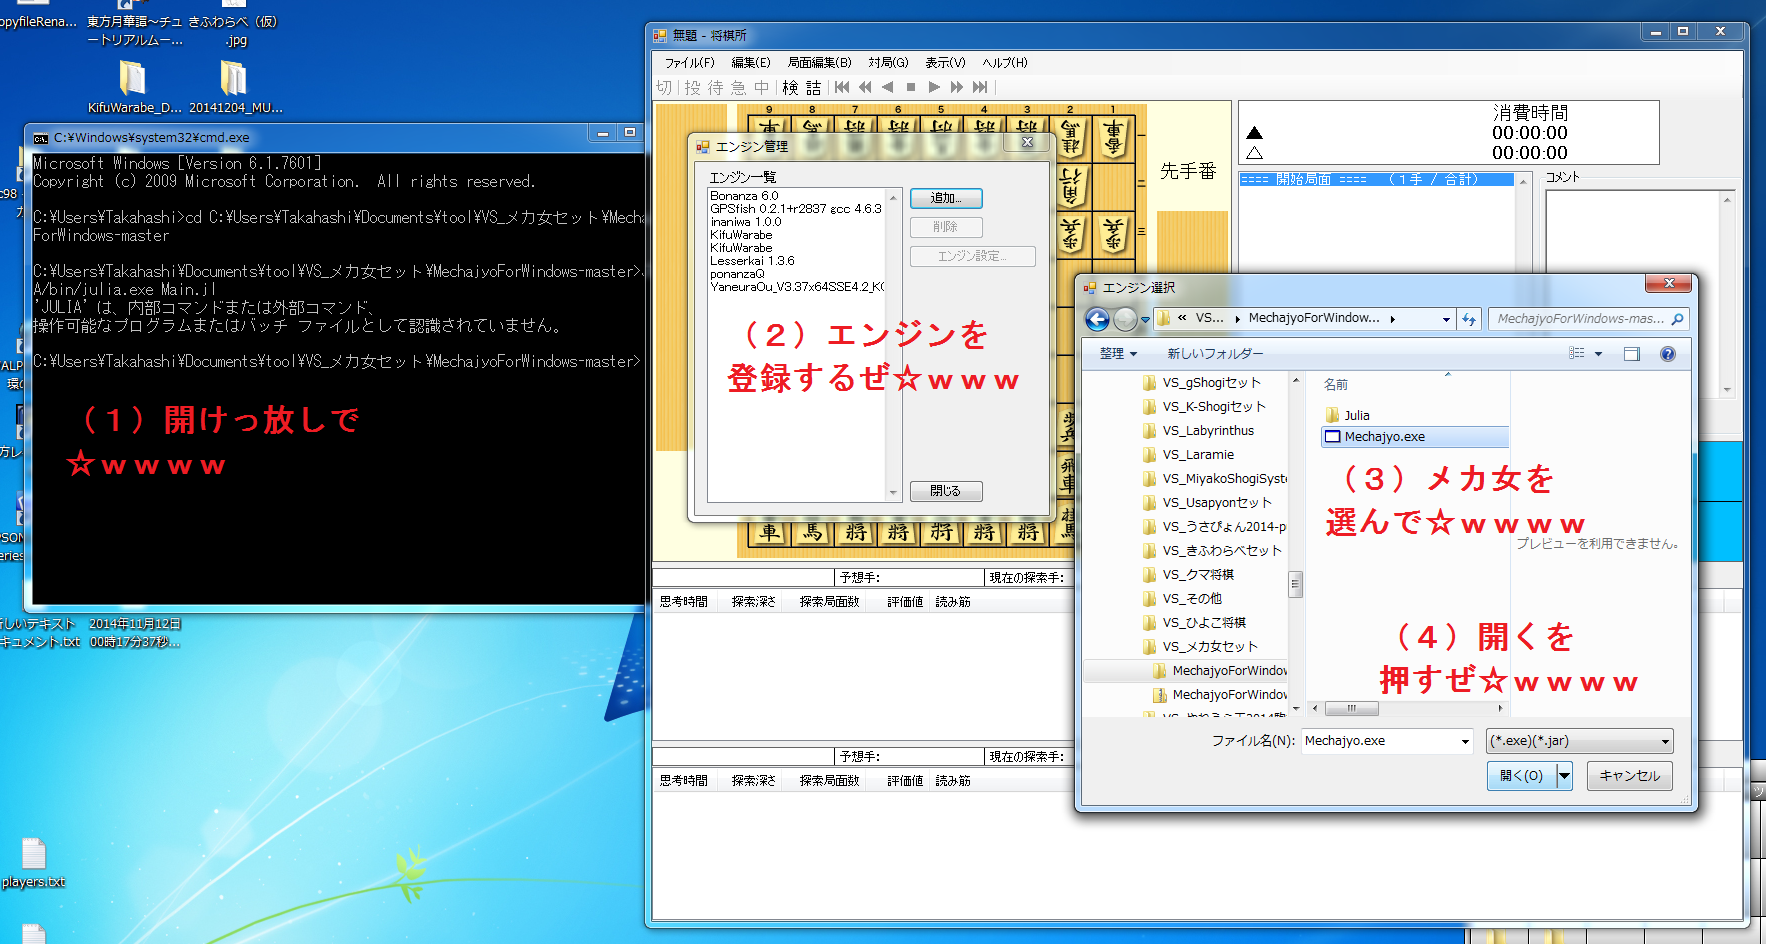Step back one move in the Shogidokoro toolbar
The image size is (1766, 944).
pos(888,87)
